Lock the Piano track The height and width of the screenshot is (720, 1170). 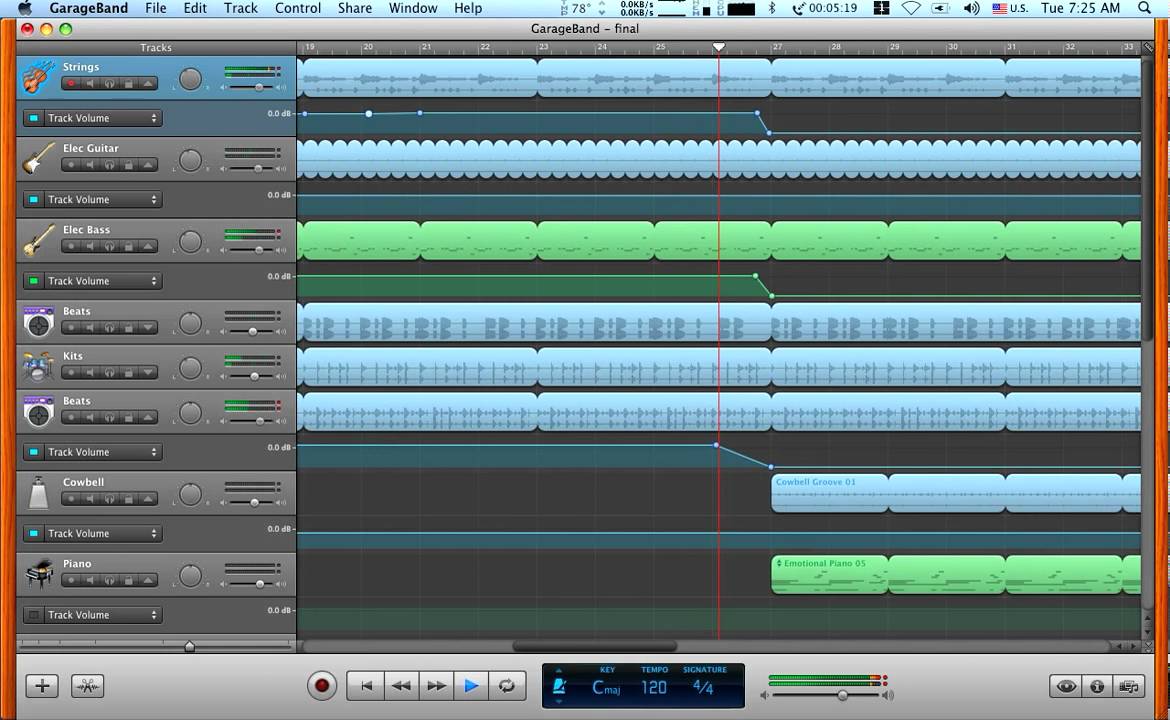[x=129, y=580]
